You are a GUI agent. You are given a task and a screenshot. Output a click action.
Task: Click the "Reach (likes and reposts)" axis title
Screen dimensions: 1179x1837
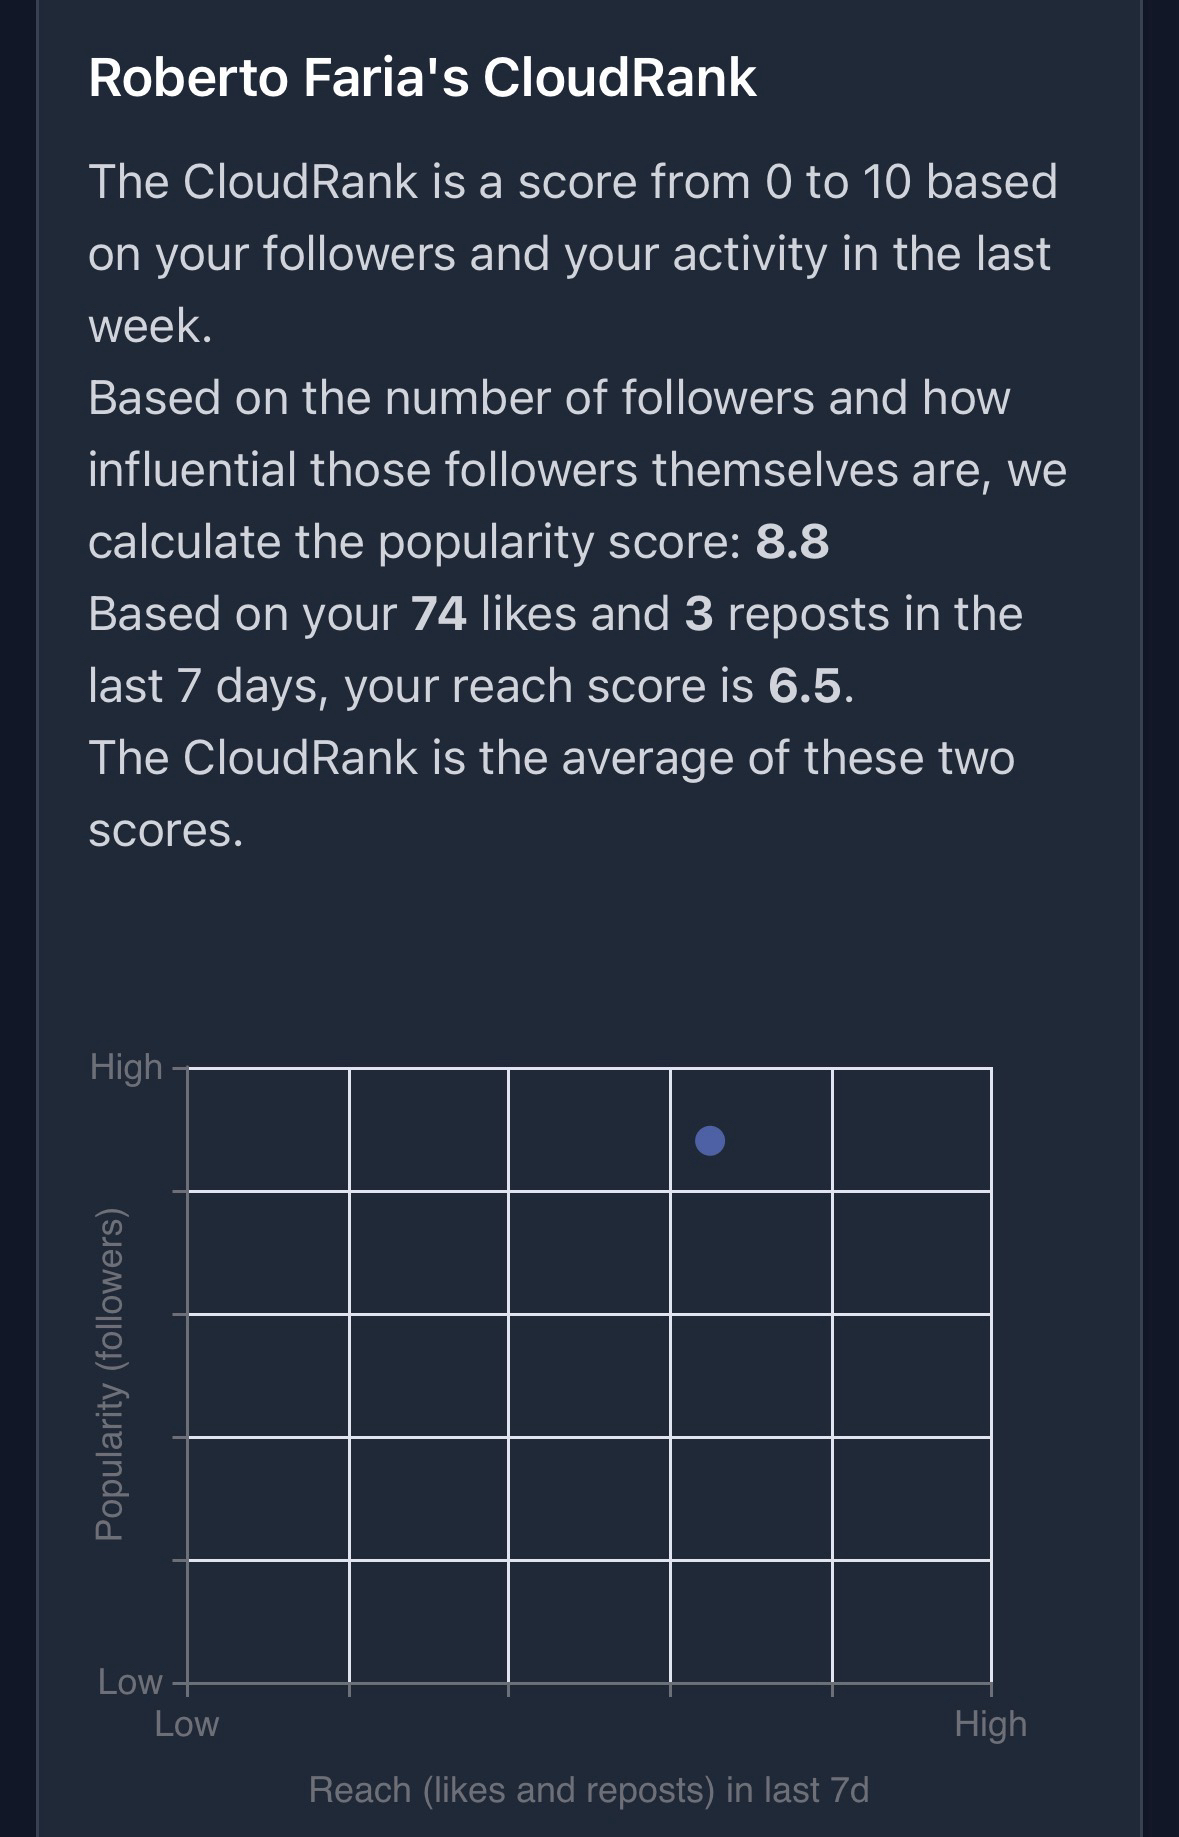click(x=588, y=1790)
